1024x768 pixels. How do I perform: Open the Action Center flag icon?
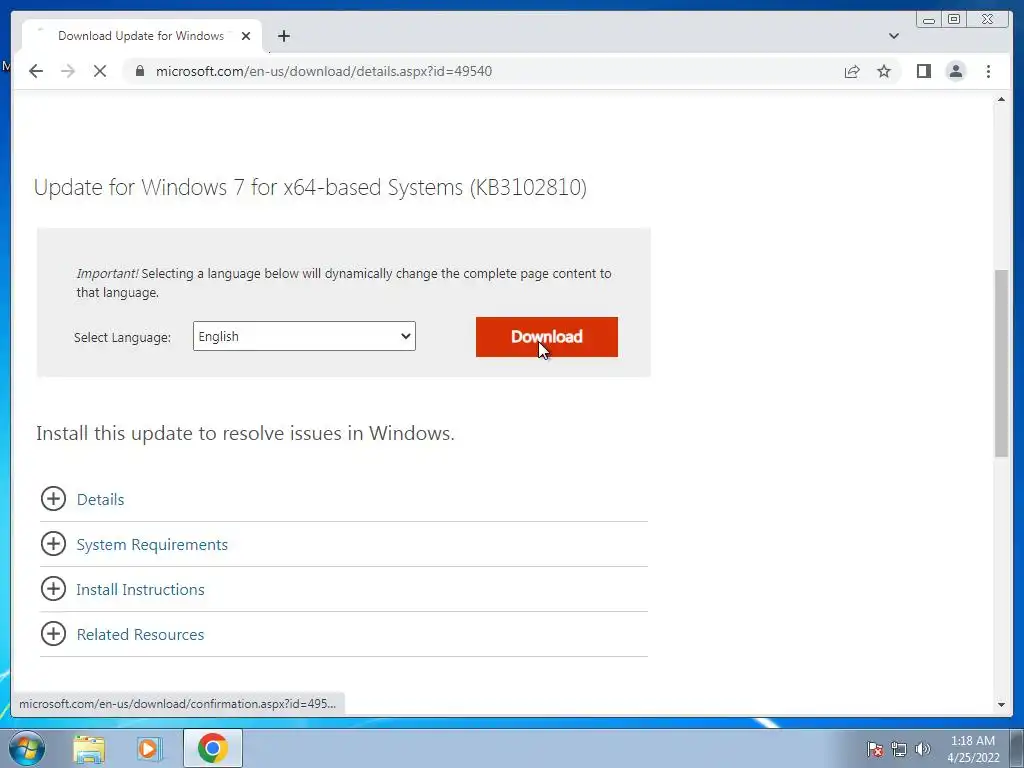tap(875, 749)
